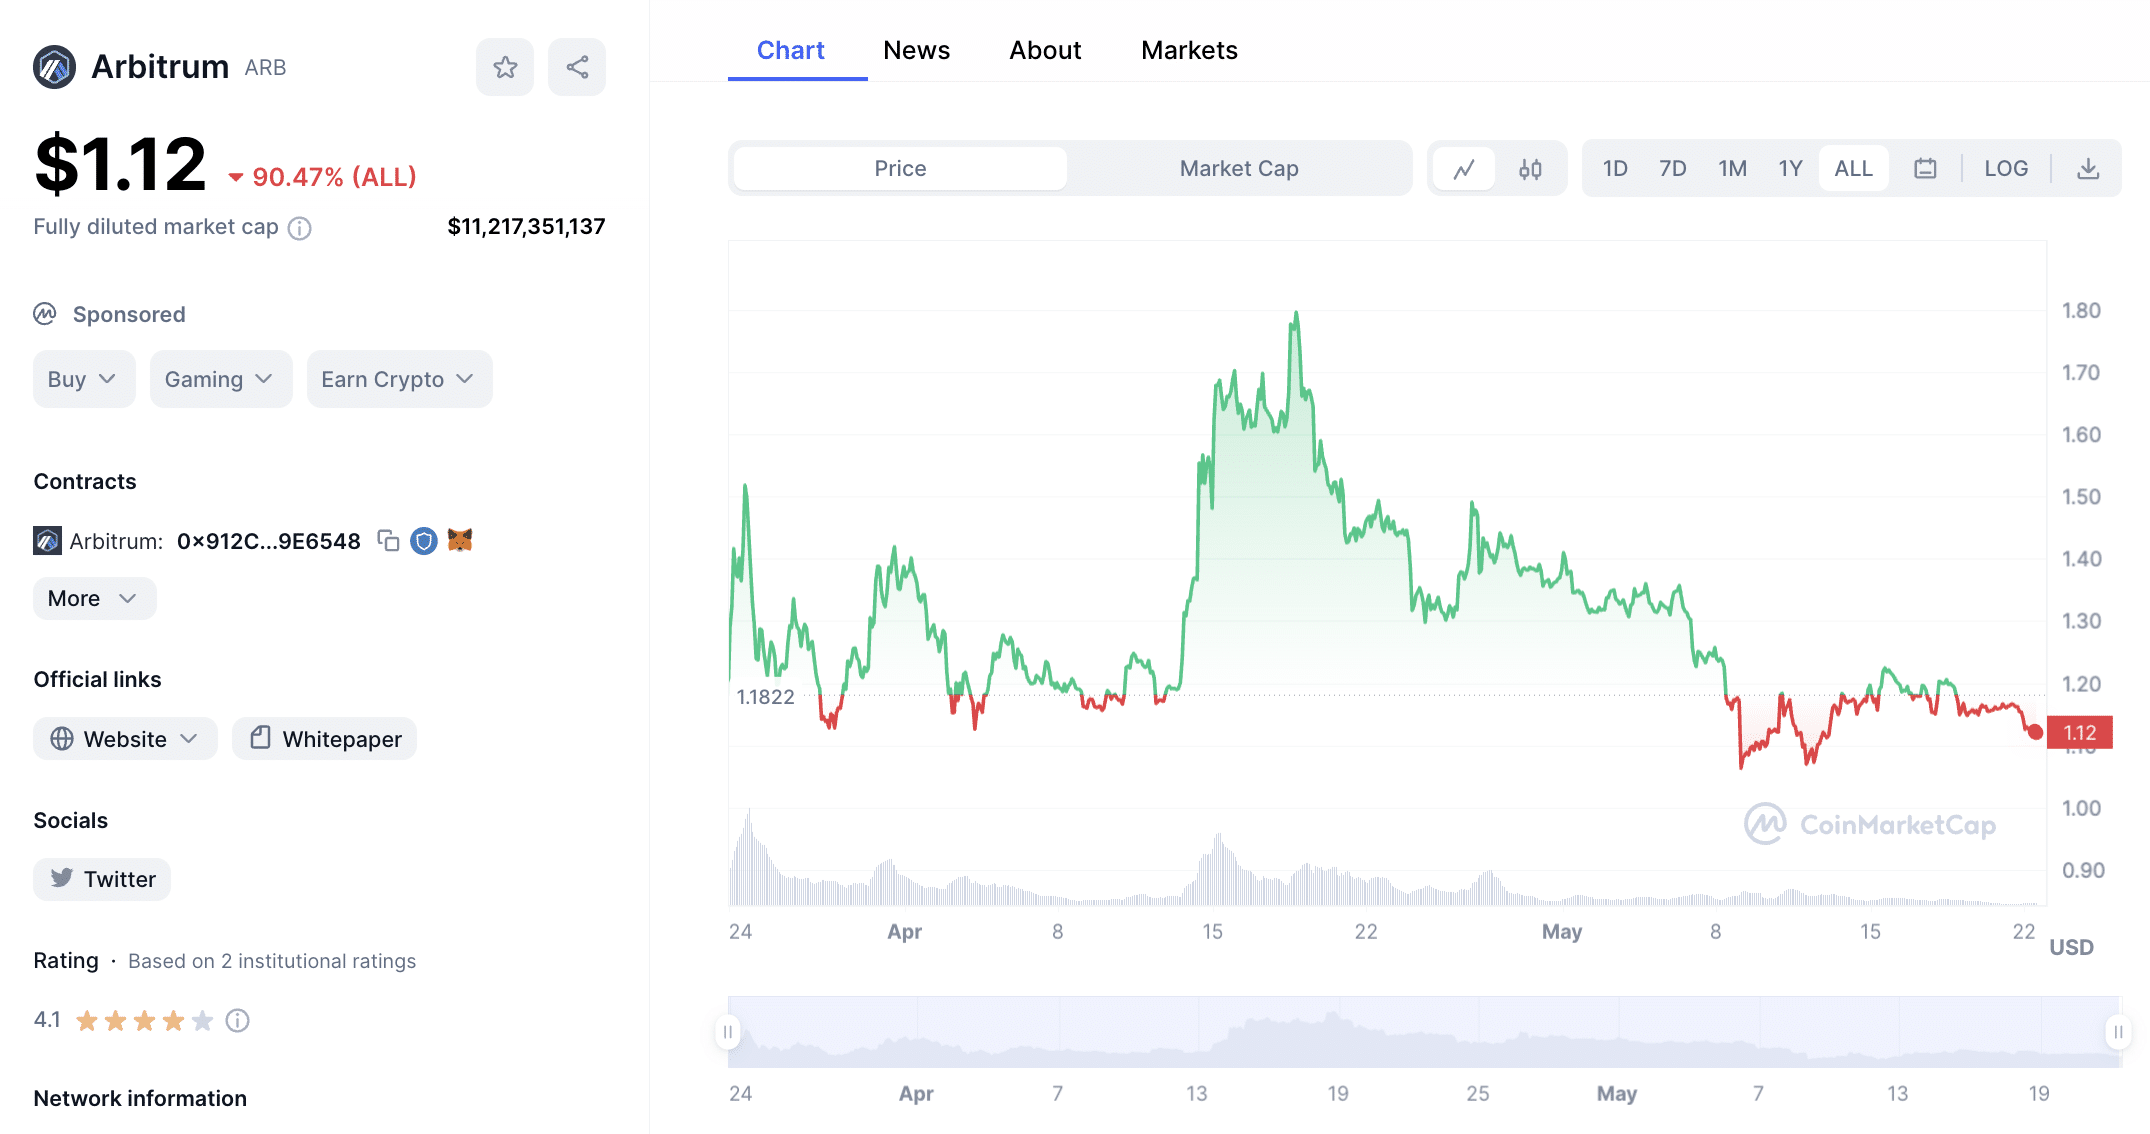Click the left handle of range slider

[x=727, y=1032]
